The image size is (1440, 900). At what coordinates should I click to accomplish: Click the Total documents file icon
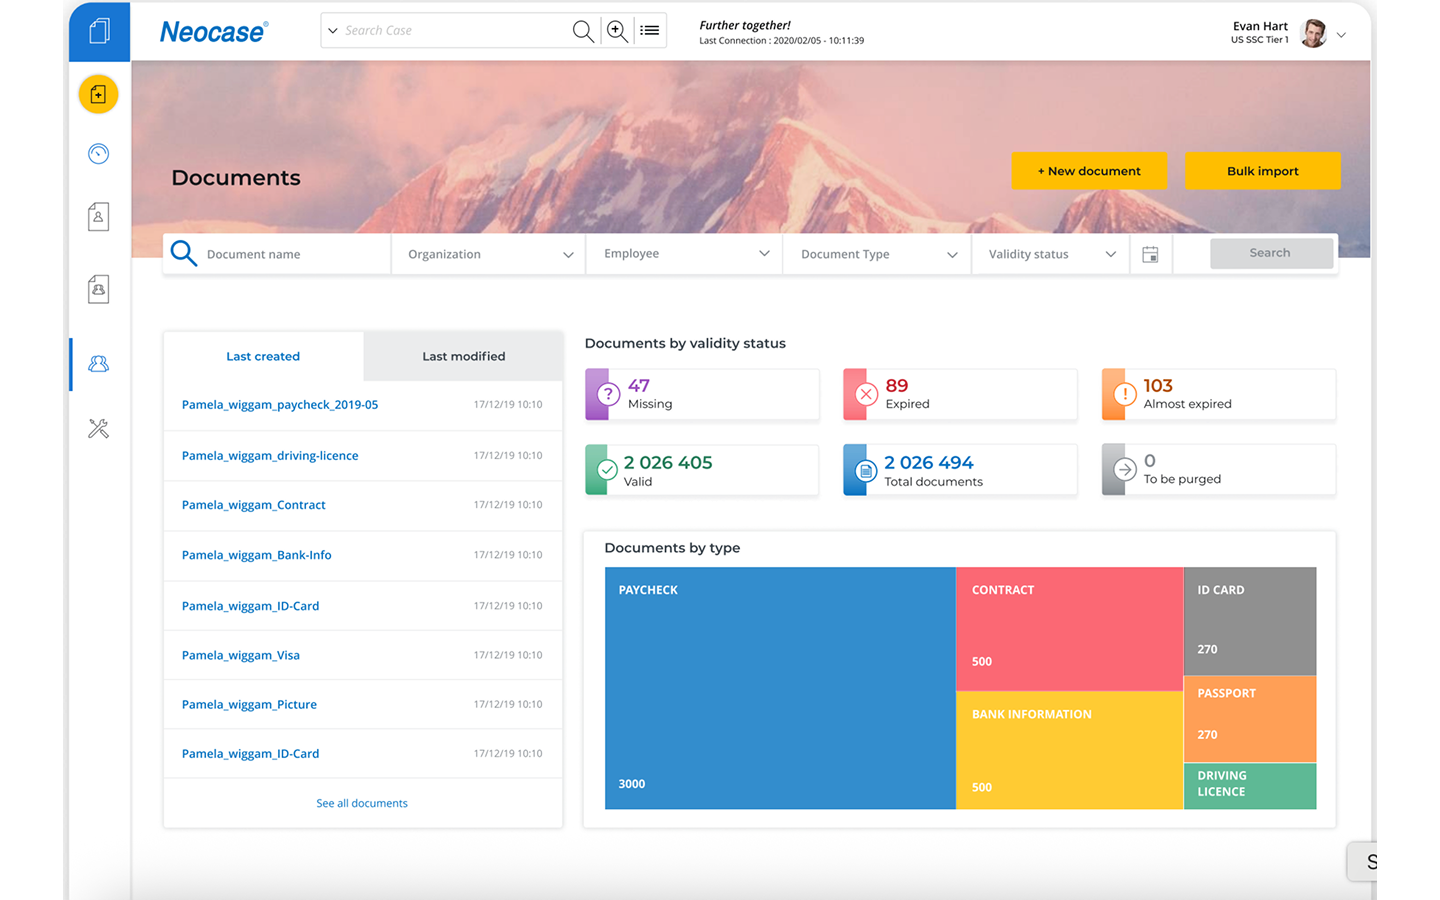(866, 471)
